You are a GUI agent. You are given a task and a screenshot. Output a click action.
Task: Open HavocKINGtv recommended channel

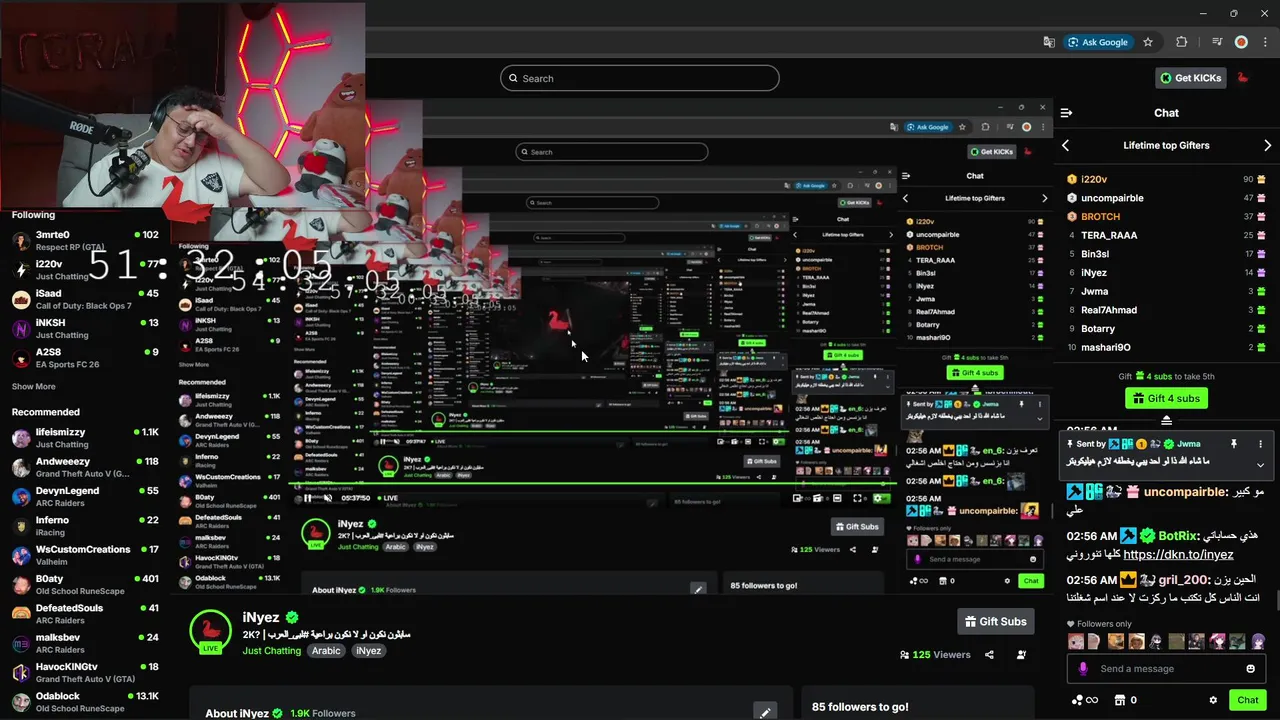(x=86, y=672)
